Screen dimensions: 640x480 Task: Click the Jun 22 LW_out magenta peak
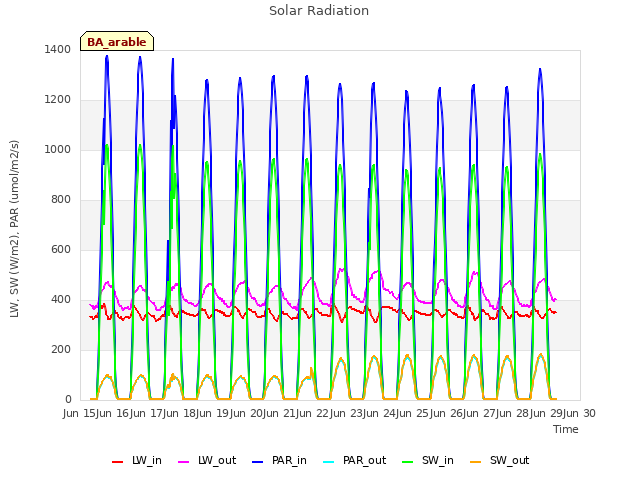[x=341, y=269]
